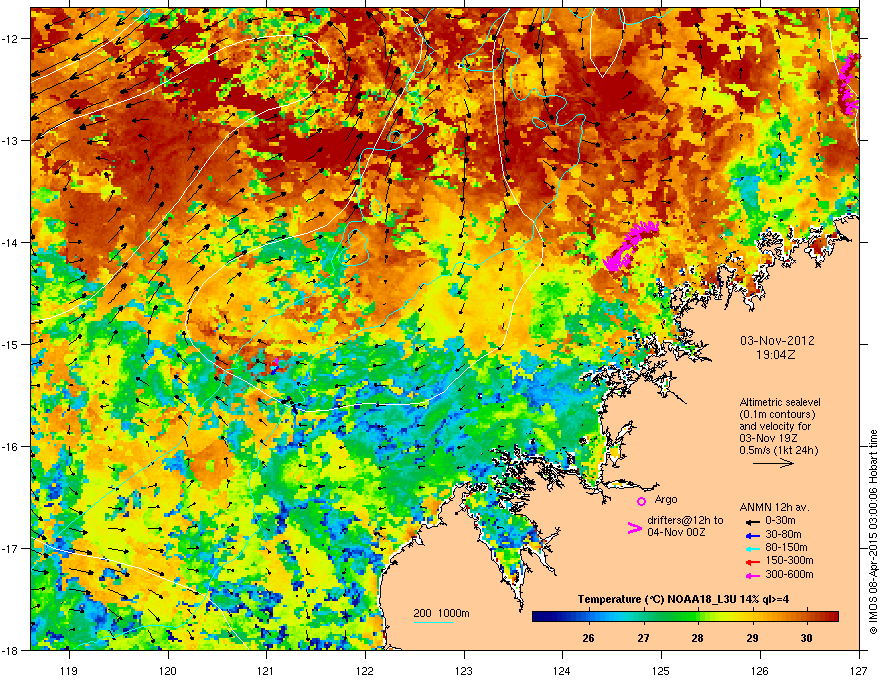The height and width of the screenshot is (680, 880).
Task: Click the magenta drifters chevron legend symbol
Action: coord(634,528)
